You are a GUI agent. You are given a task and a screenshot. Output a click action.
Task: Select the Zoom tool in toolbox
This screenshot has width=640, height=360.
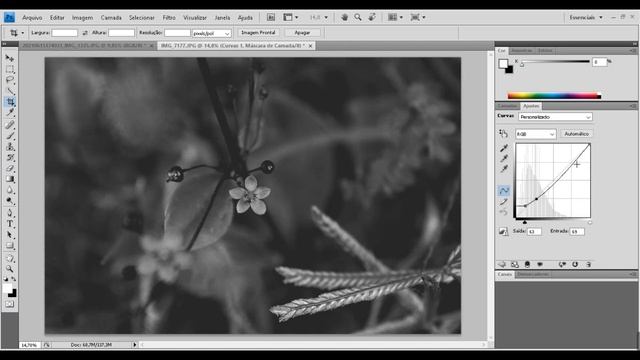[x=9, y=269]
